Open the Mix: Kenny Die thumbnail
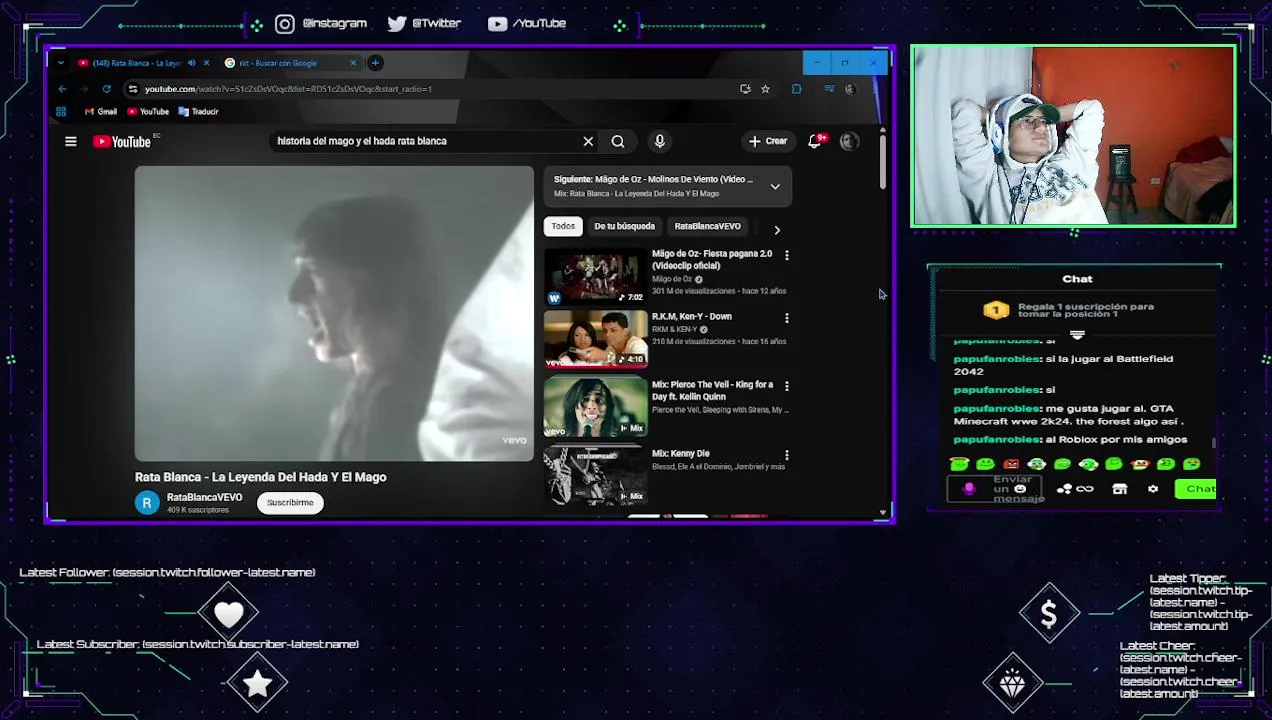The width and height of the screenshot is (1272, 720). [x=595, y=475]
